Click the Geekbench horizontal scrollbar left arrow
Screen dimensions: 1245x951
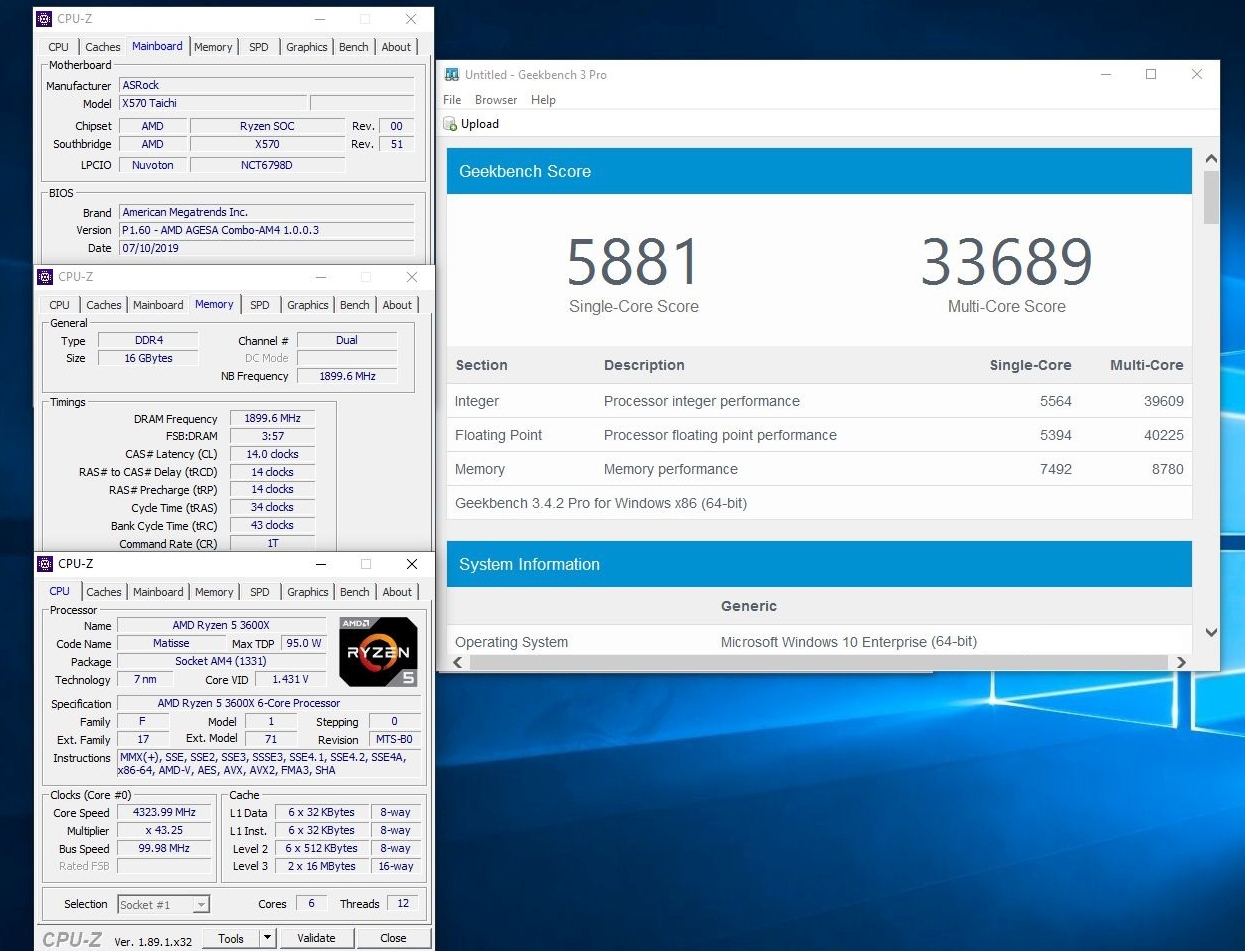tap(457, 662)
